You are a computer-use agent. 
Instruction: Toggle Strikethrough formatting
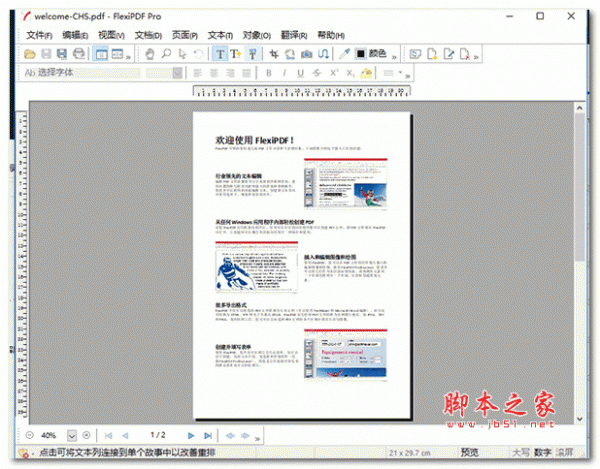point(317,73)
